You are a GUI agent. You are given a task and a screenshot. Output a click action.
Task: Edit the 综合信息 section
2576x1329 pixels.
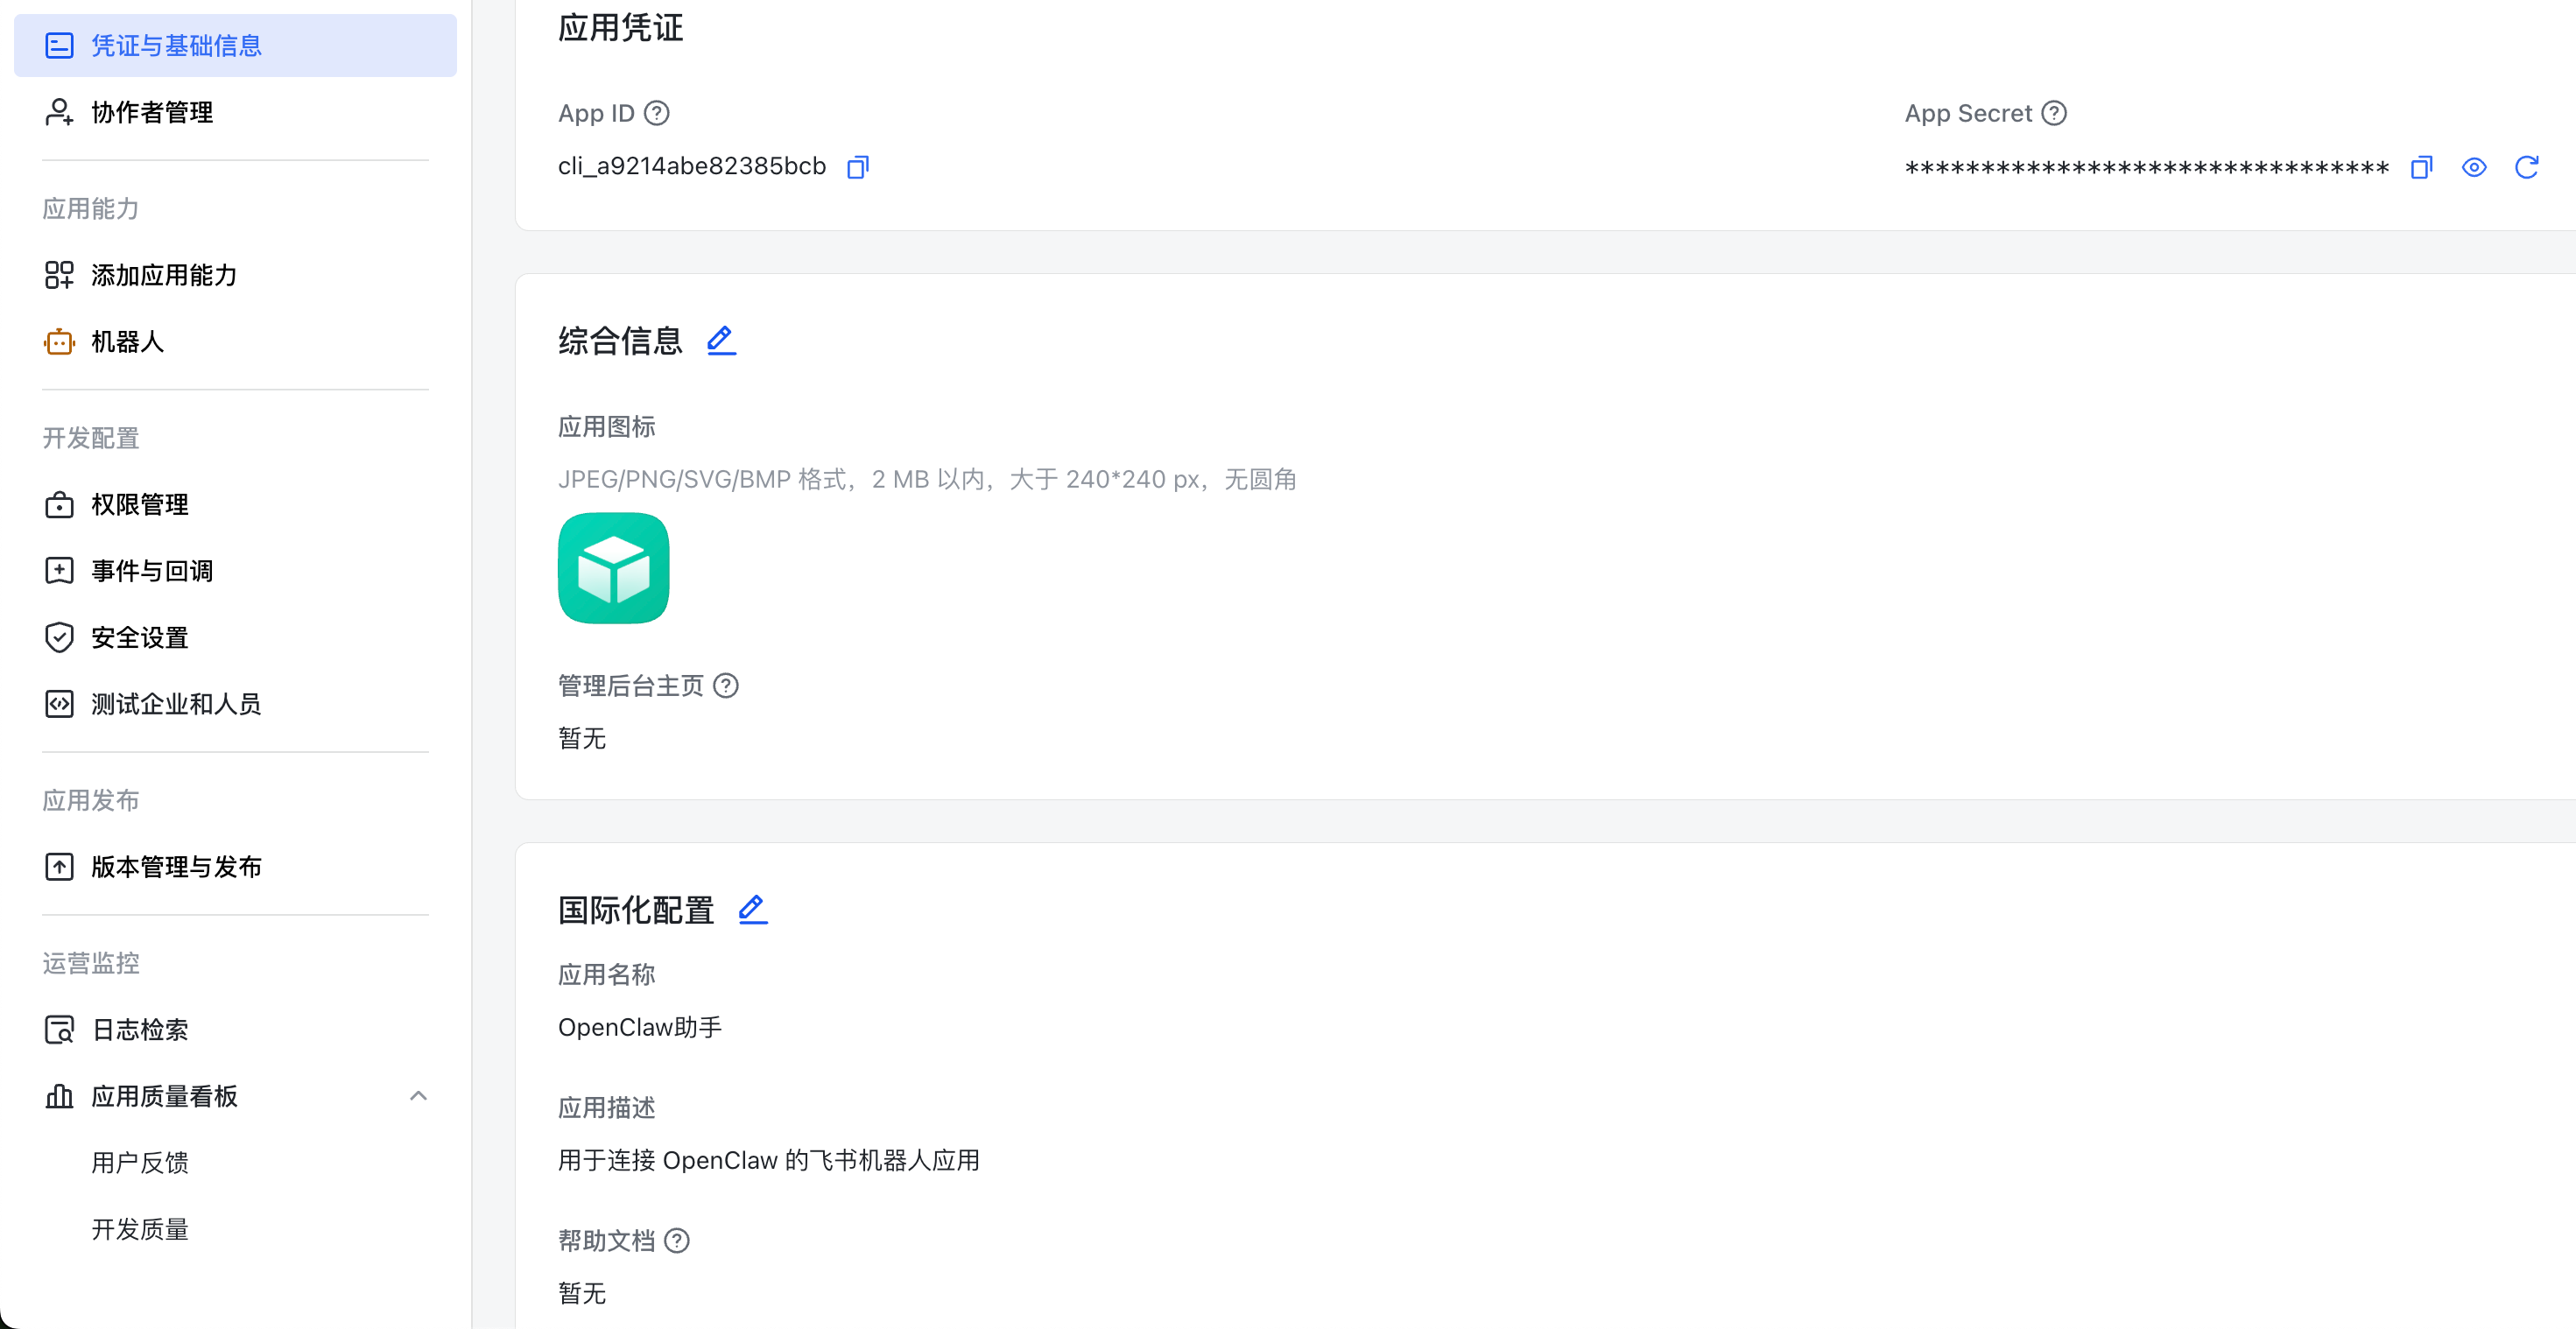click(x=721, y=341)
